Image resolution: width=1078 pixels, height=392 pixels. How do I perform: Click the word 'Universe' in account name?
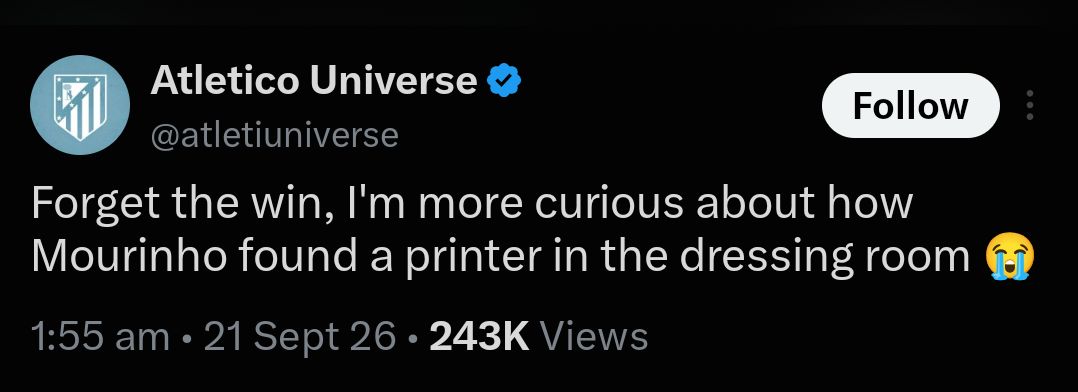point(393,80)
